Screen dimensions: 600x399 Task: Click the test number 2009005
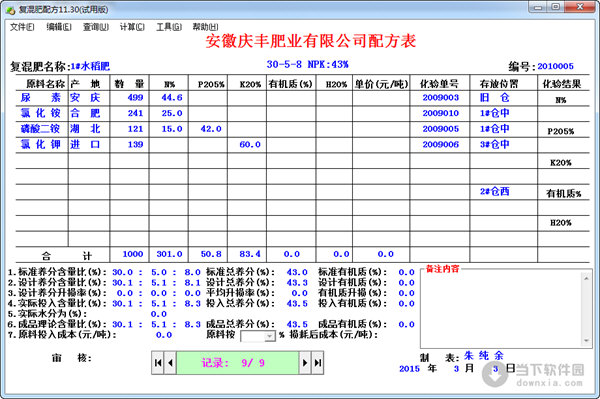pos(440,129)
